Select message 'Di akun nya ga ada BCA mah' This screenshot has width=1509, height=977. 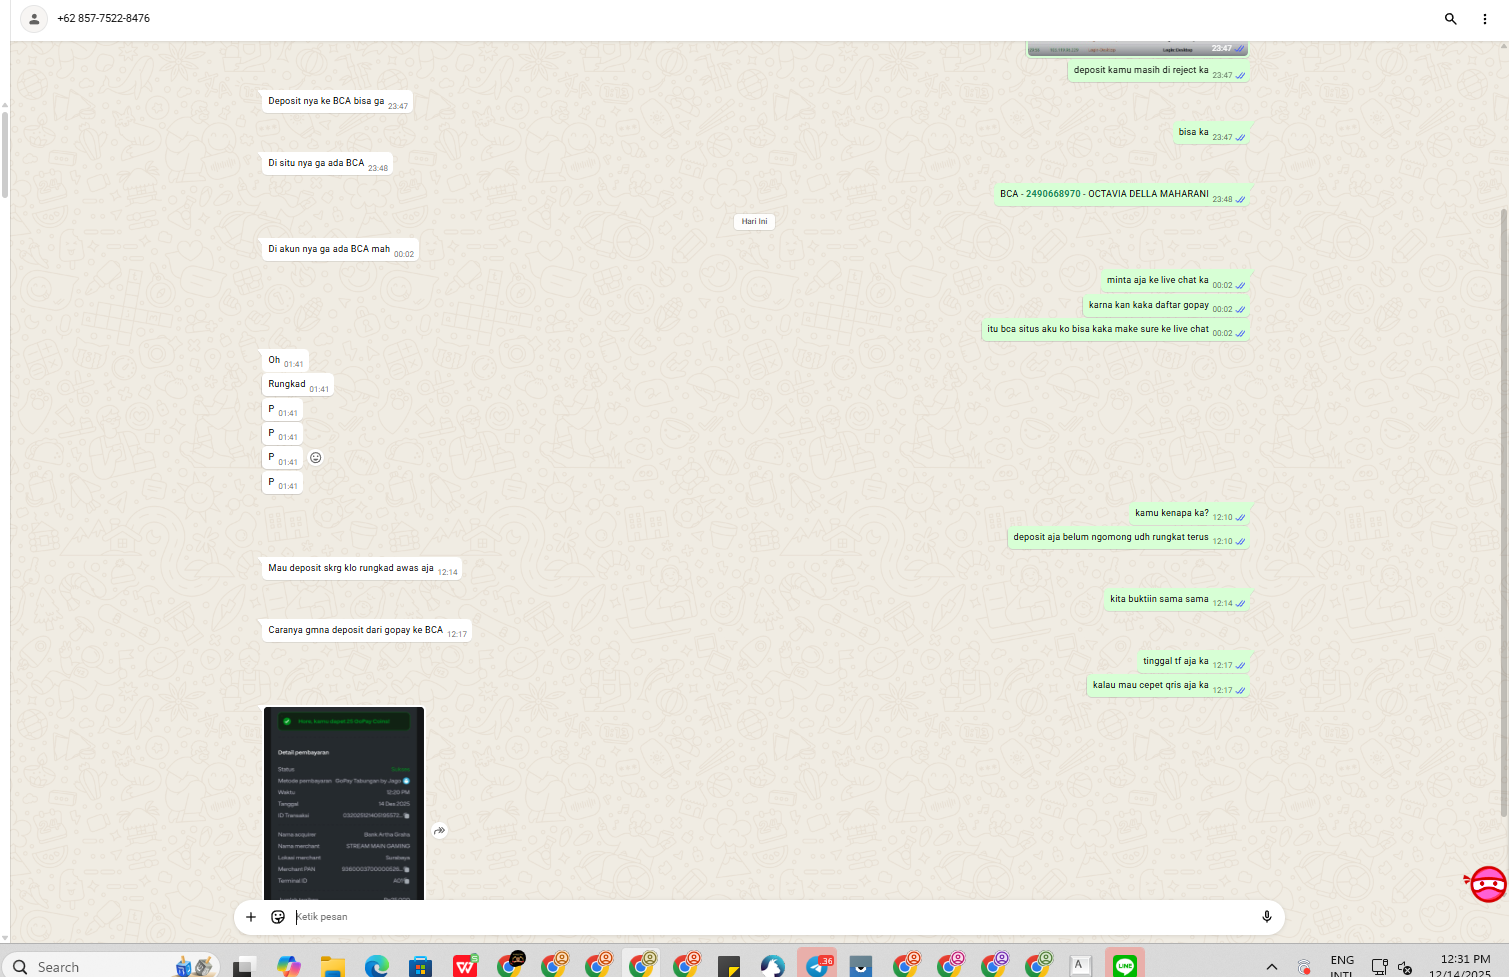(340, 250)
